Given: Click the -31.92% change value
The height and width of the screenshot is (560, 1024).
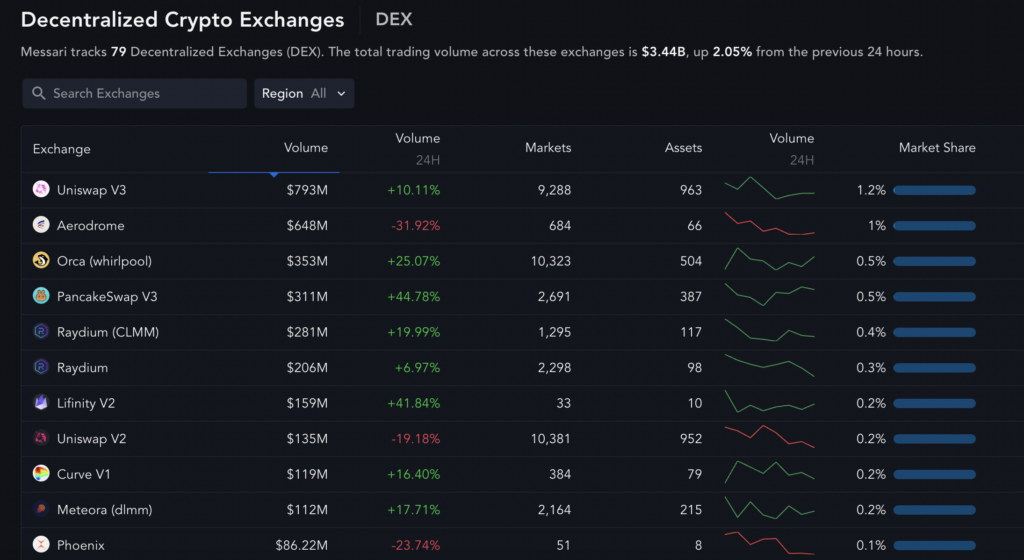Looking at the screenshot, I should [415, 226].
